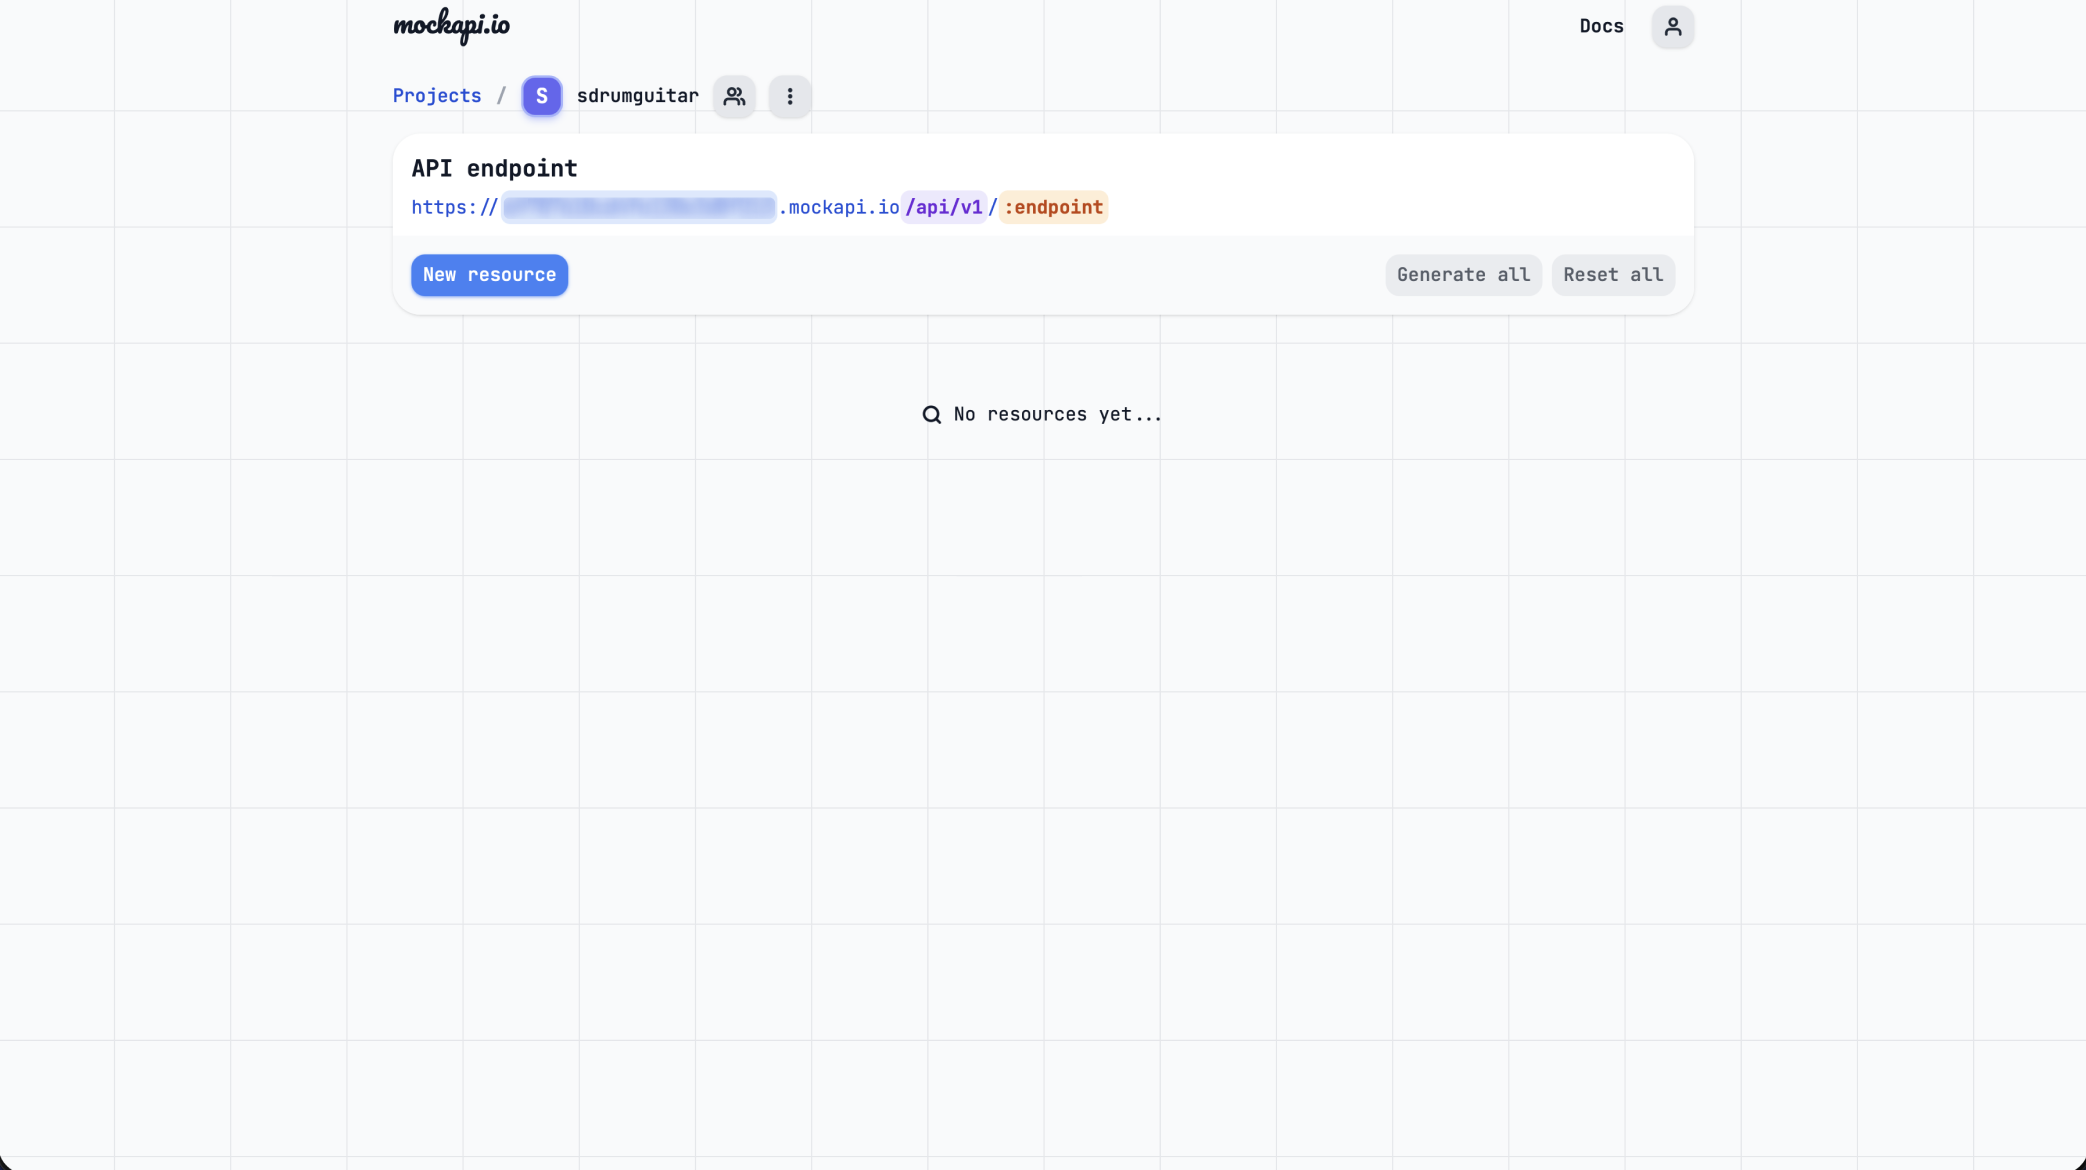Click the sdrumguitar project name
Screen dimensions: 2086x1170
click(637, 96)
